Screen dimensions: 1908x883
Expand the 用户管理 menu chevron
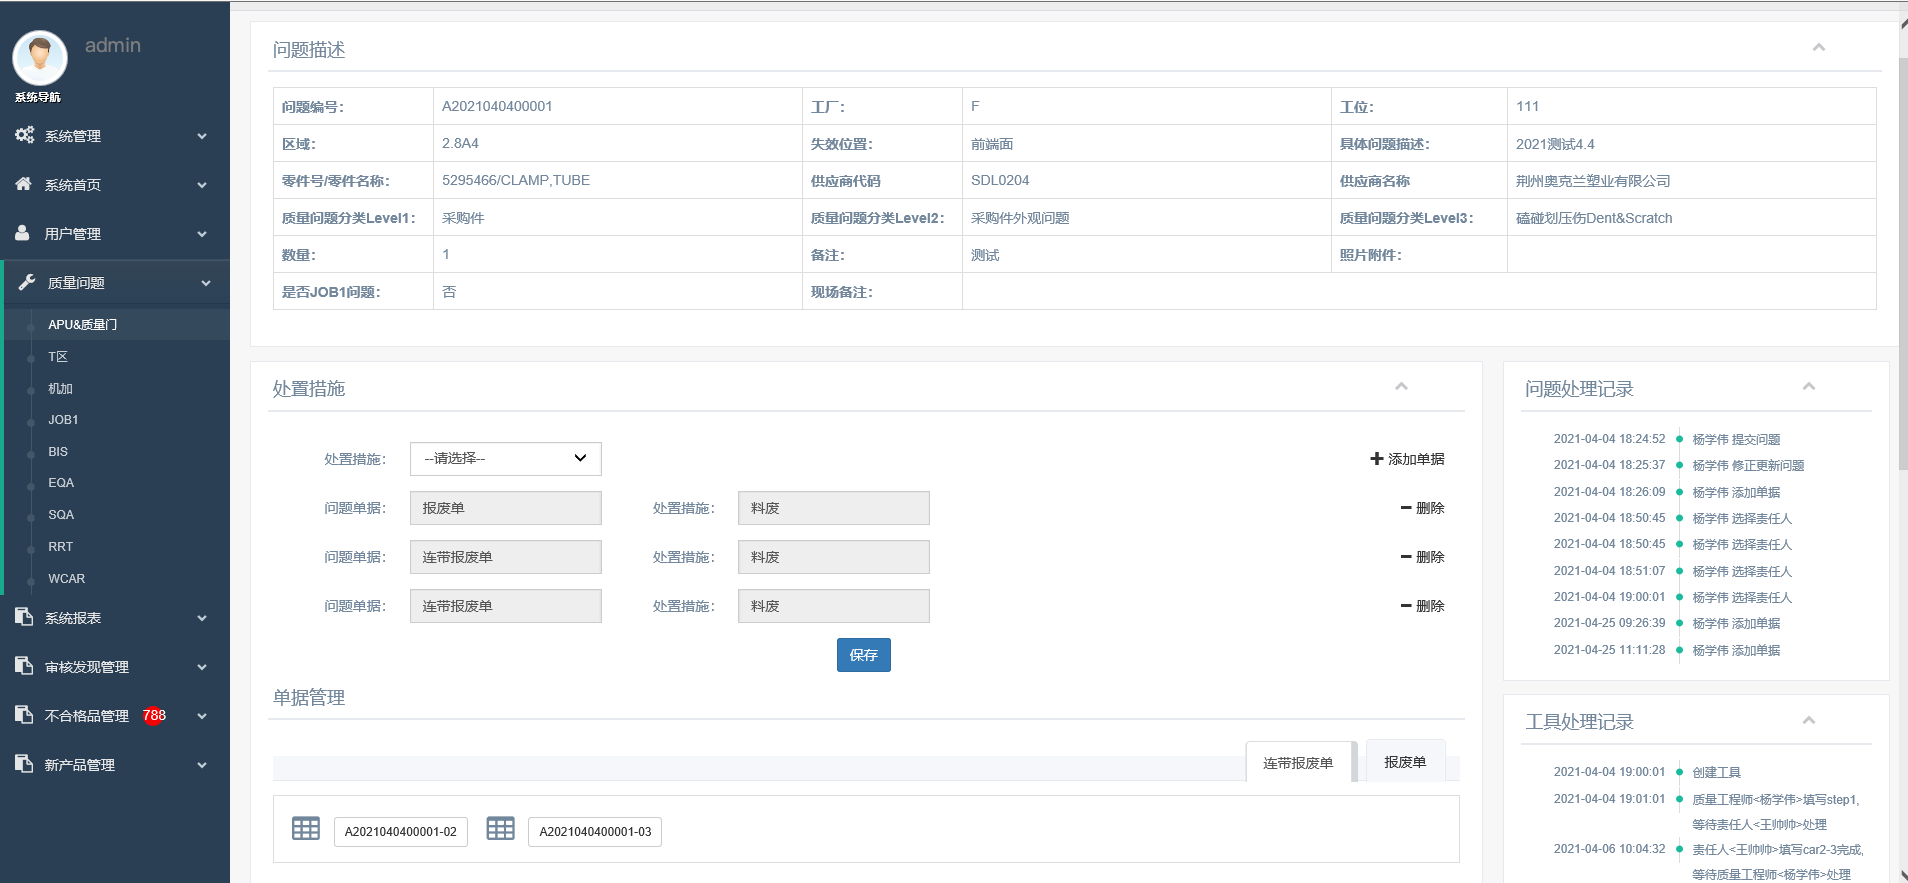tap(202, 234)
